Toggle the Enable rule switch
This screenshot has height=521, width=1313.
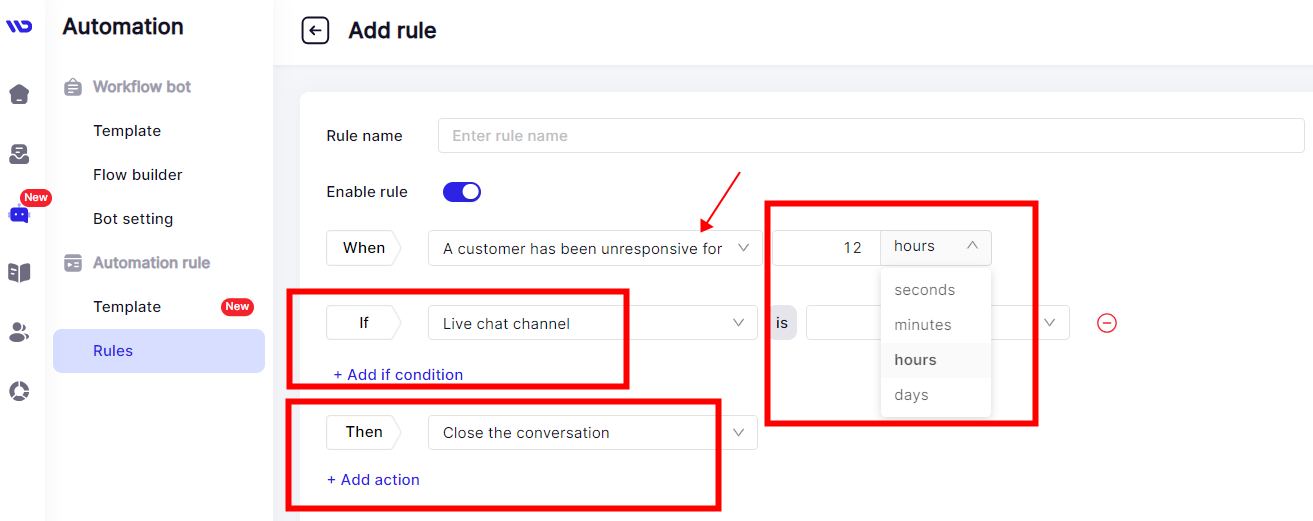click(462, 191)
